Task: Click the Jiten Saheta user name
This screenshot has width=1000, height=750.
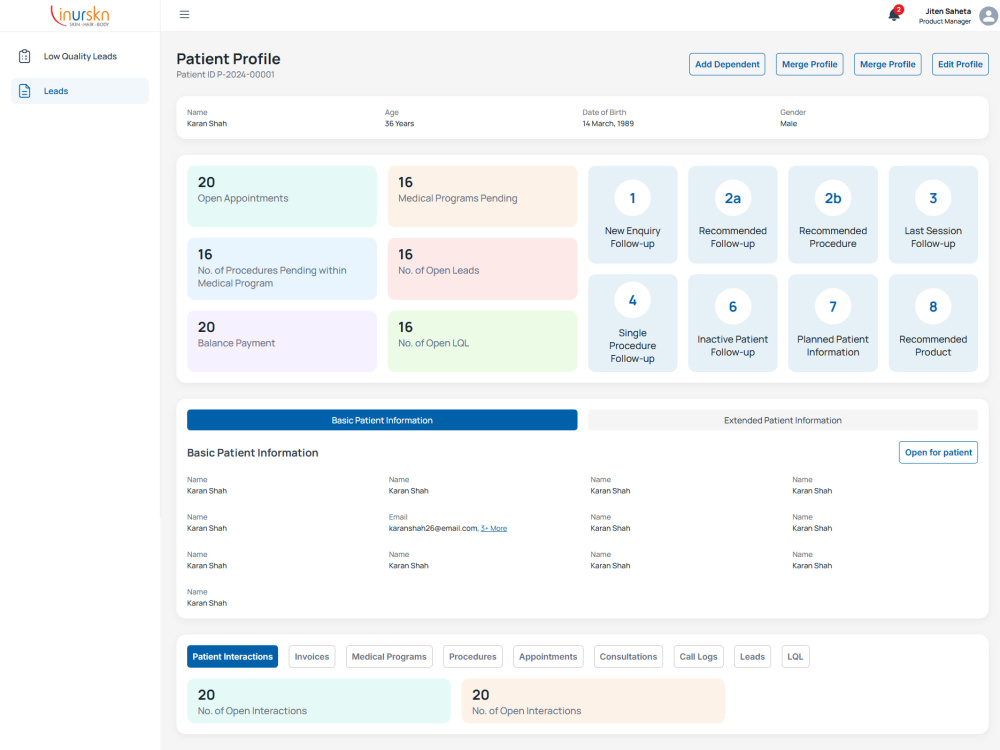Action: pyautogui.click(x=948, y=11)
